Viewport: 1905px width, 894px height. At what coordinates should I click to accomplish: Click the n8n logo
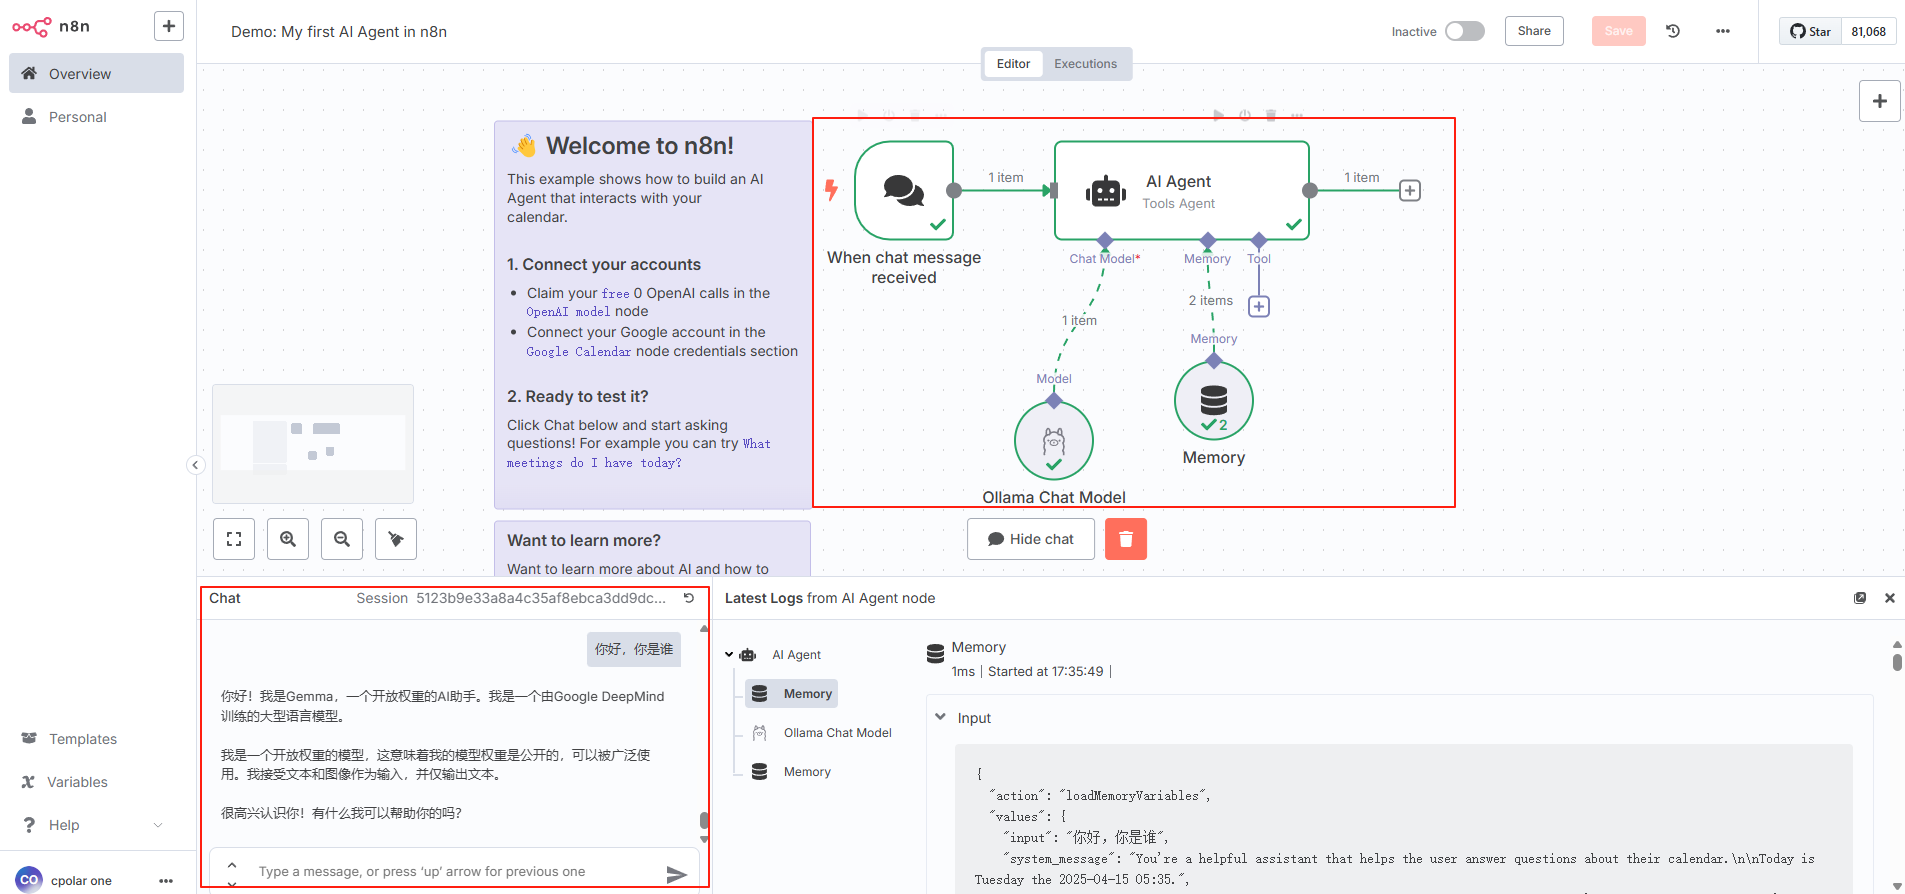51,27
